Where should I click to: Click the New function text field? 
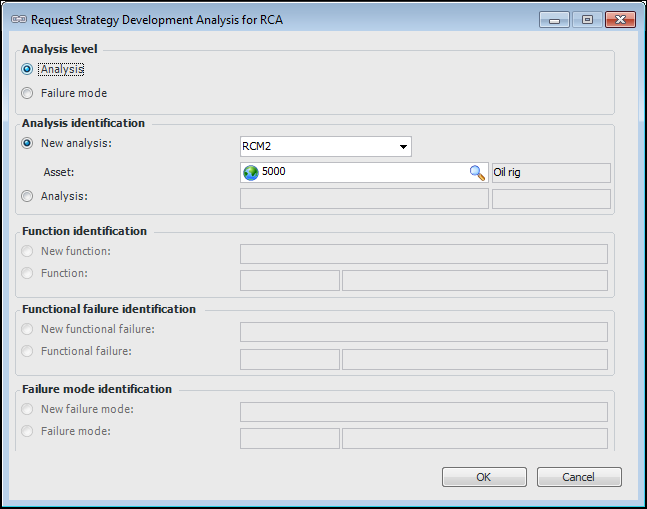coord(424,253)
